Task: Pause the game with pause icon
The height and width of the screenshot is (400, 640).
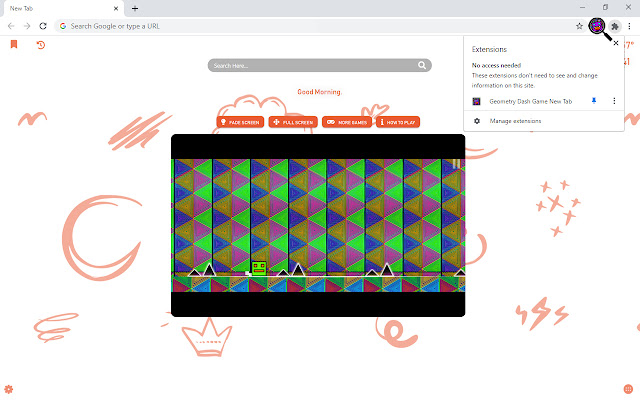Action: [x=456, y=164]
